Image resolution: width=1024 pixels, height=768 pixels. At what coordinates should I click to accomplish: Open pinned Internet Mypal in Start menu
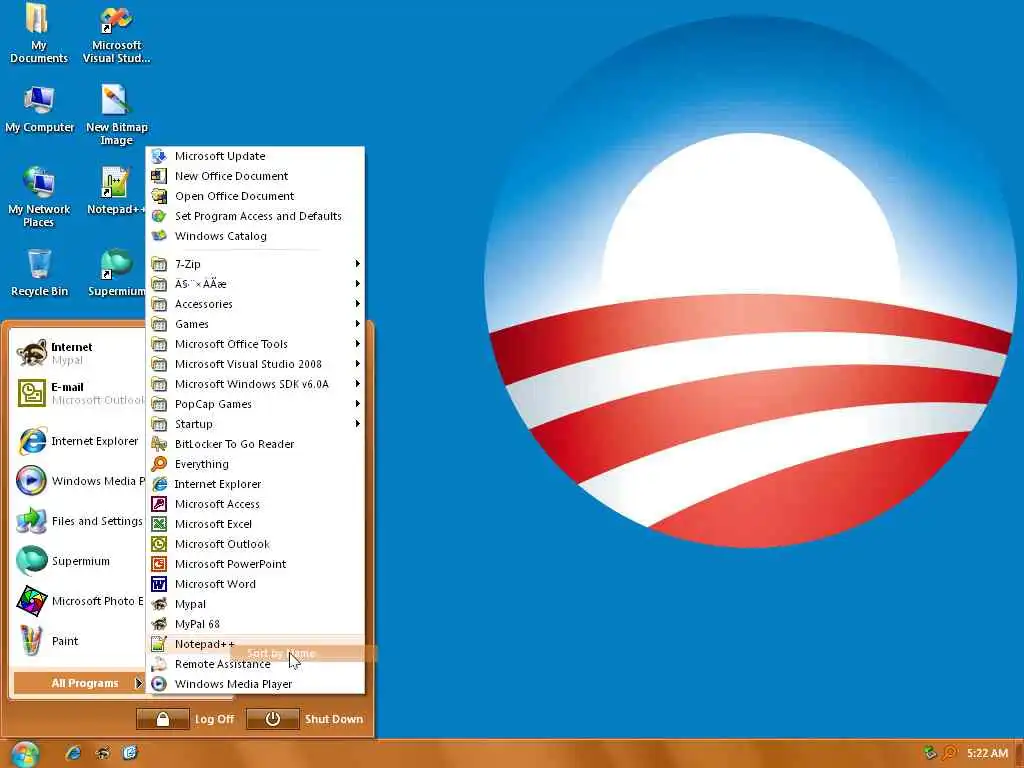coord(78,353)
